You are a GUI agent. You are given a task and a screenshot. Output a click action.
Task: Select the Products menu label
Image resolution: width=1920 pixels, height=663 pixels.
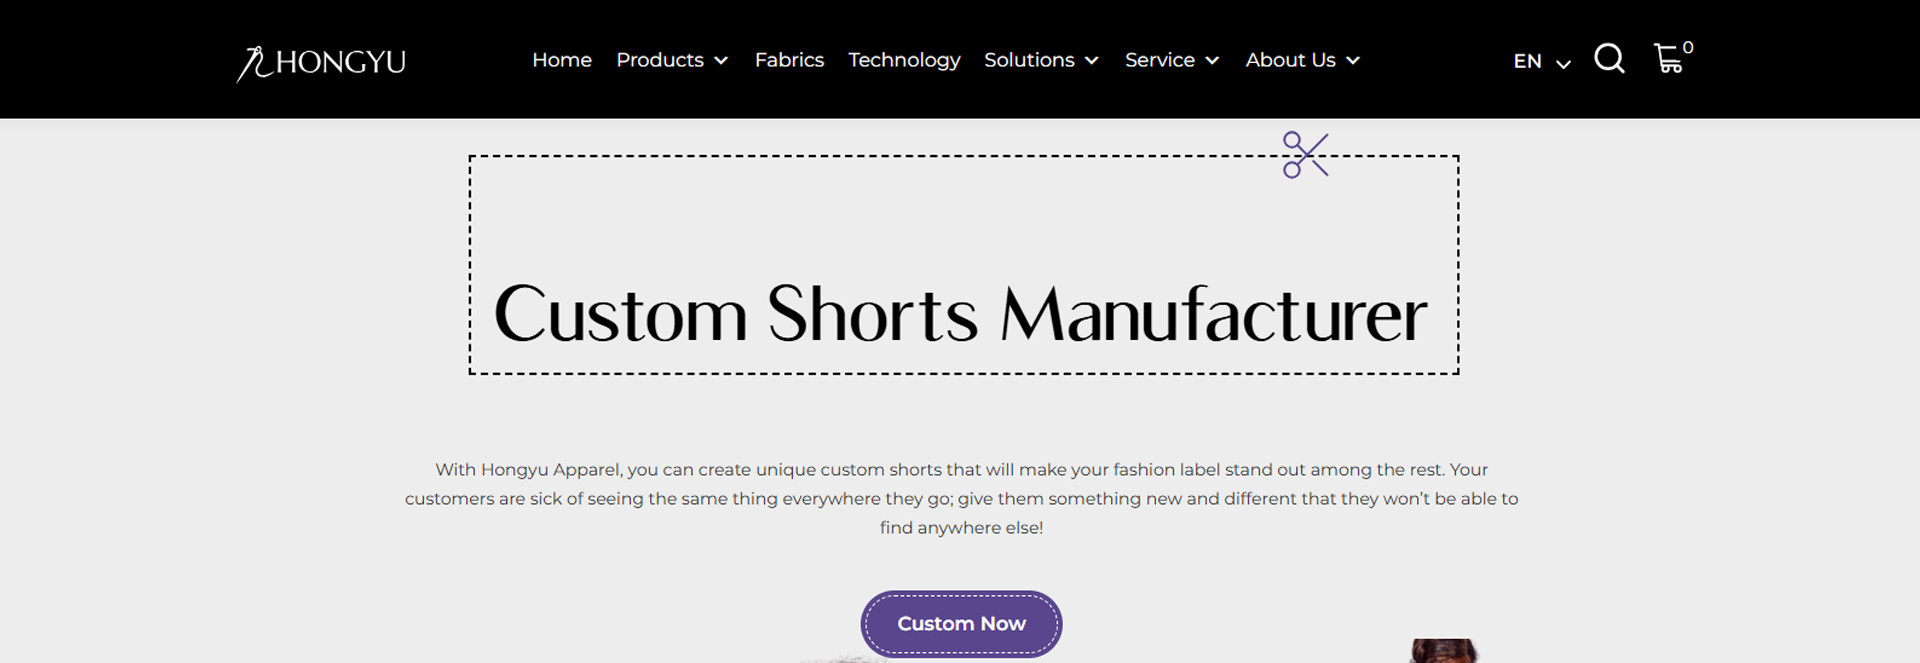pos(660,60)
